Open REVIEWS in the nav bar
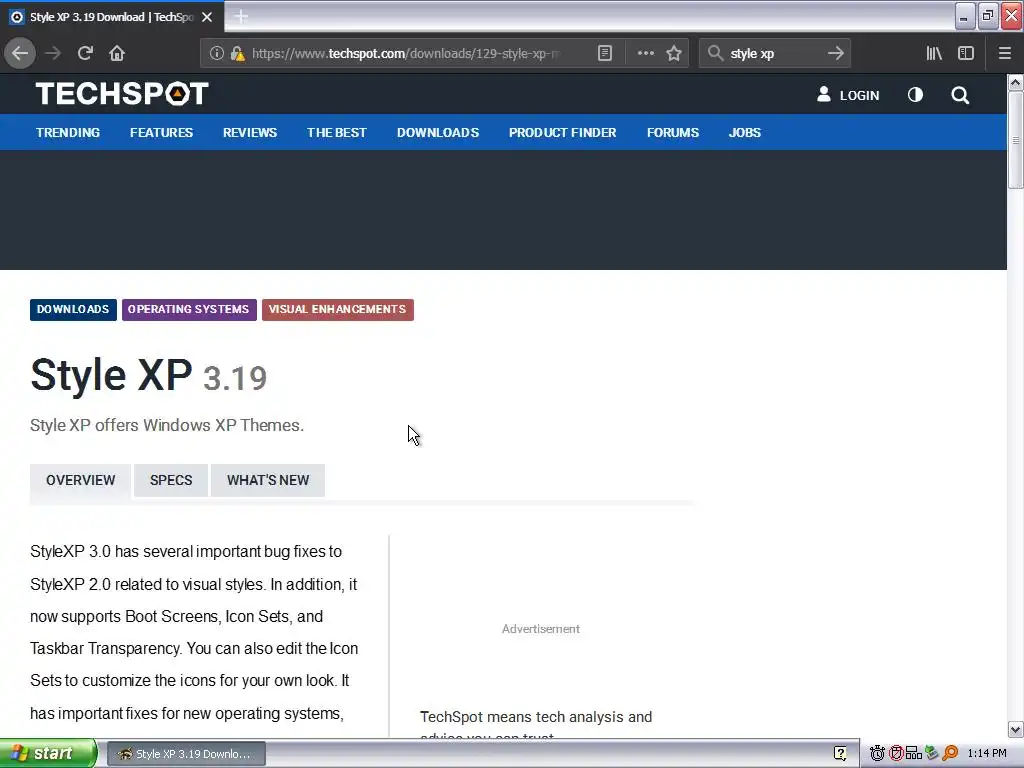The image size is (1024, 768). pyautogui.click(x=249, y=133)
